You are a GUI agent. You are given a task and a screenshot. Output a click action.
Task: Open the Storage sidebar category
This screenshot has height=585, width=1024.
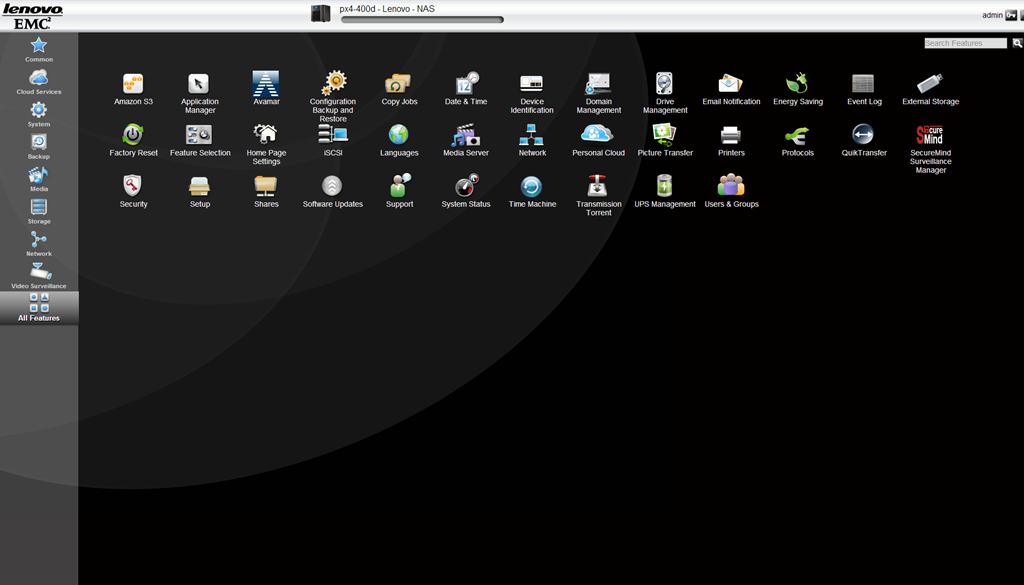coord(39,209)
